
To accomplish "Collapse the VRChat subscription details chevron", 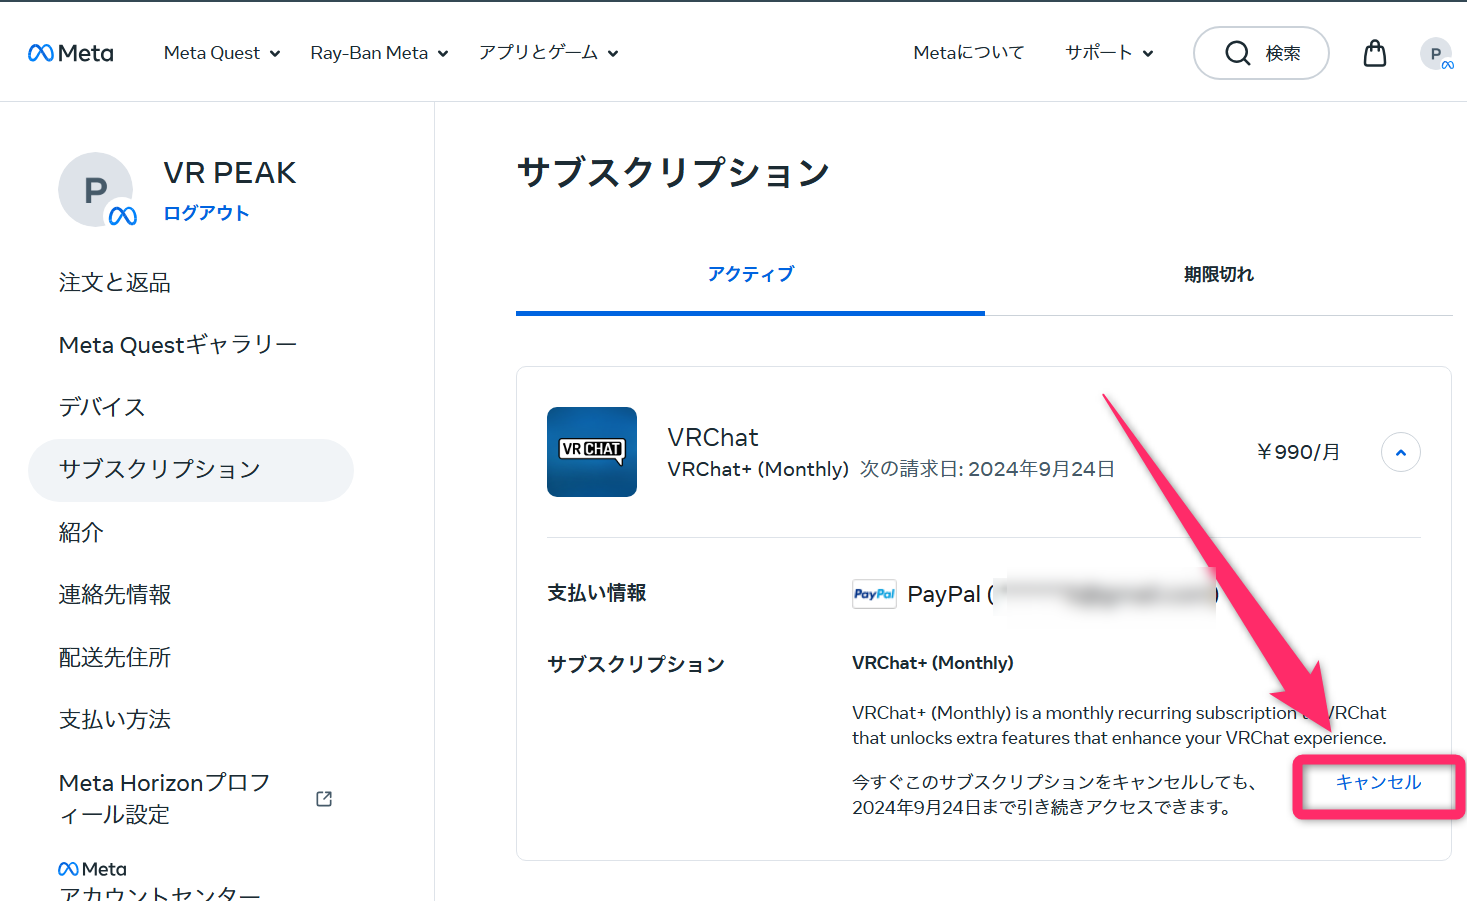I will [x=1400, y=452].
